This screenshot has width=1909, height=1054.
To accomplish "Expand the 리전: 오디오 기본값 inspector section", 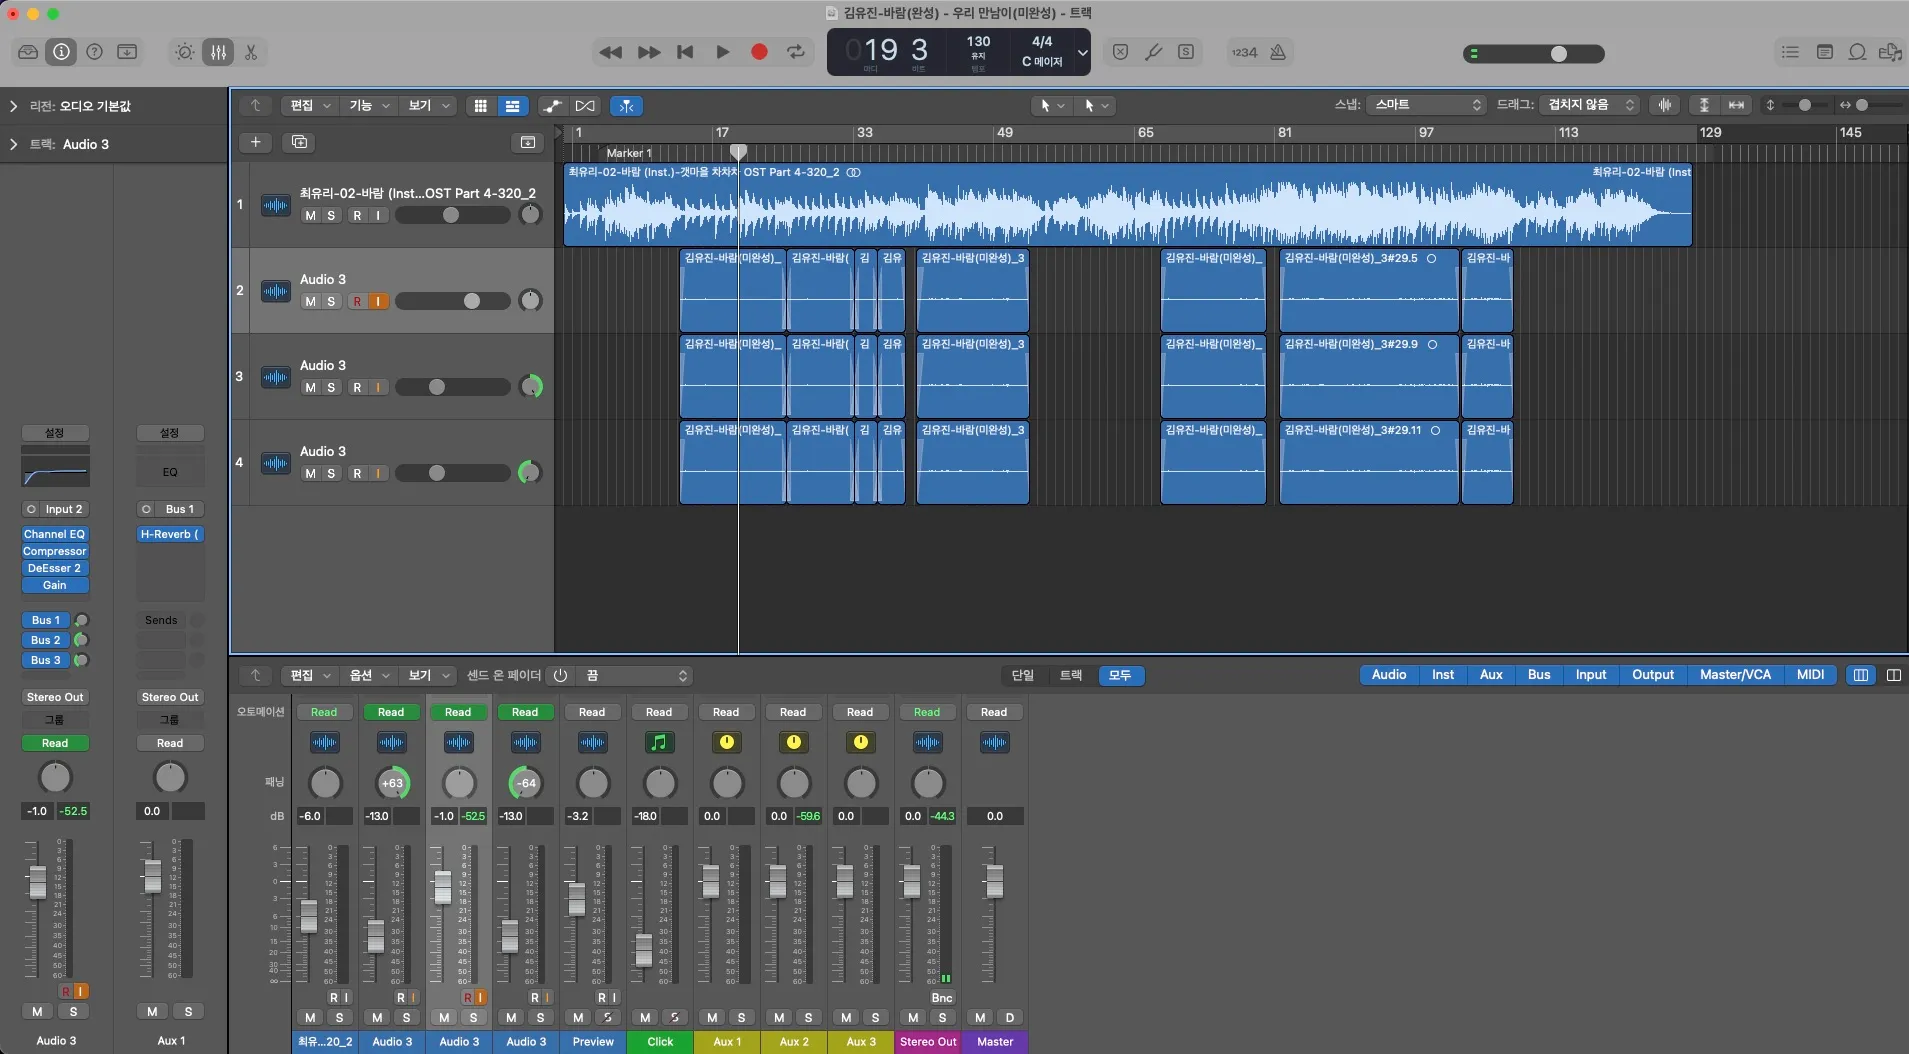I will (13, 106).
